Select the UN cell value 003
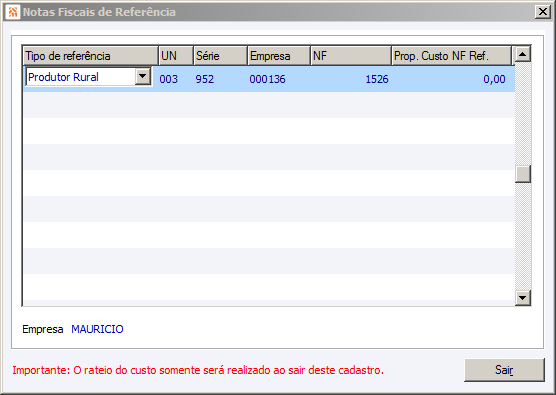 click(x=168, y=79)
